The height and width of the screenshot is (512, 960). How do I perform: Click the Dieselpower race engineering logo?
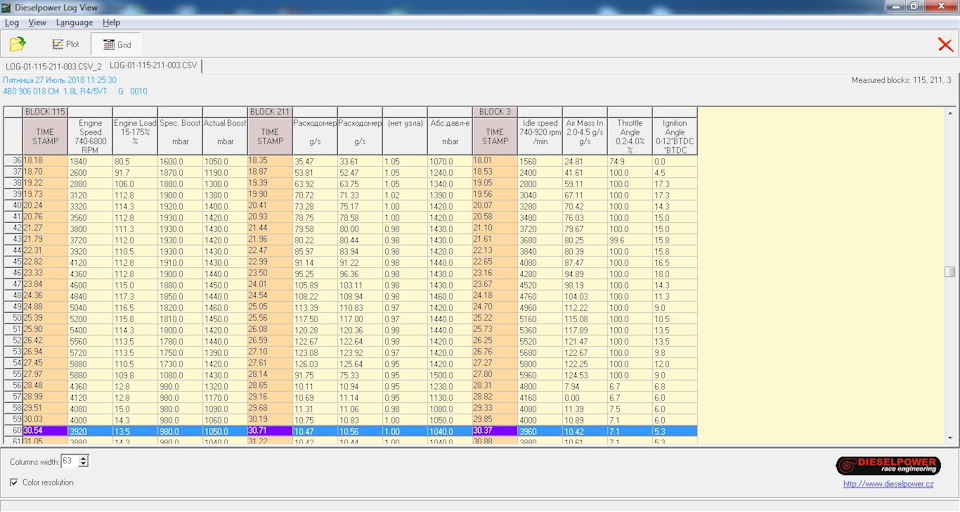[887, 465]
